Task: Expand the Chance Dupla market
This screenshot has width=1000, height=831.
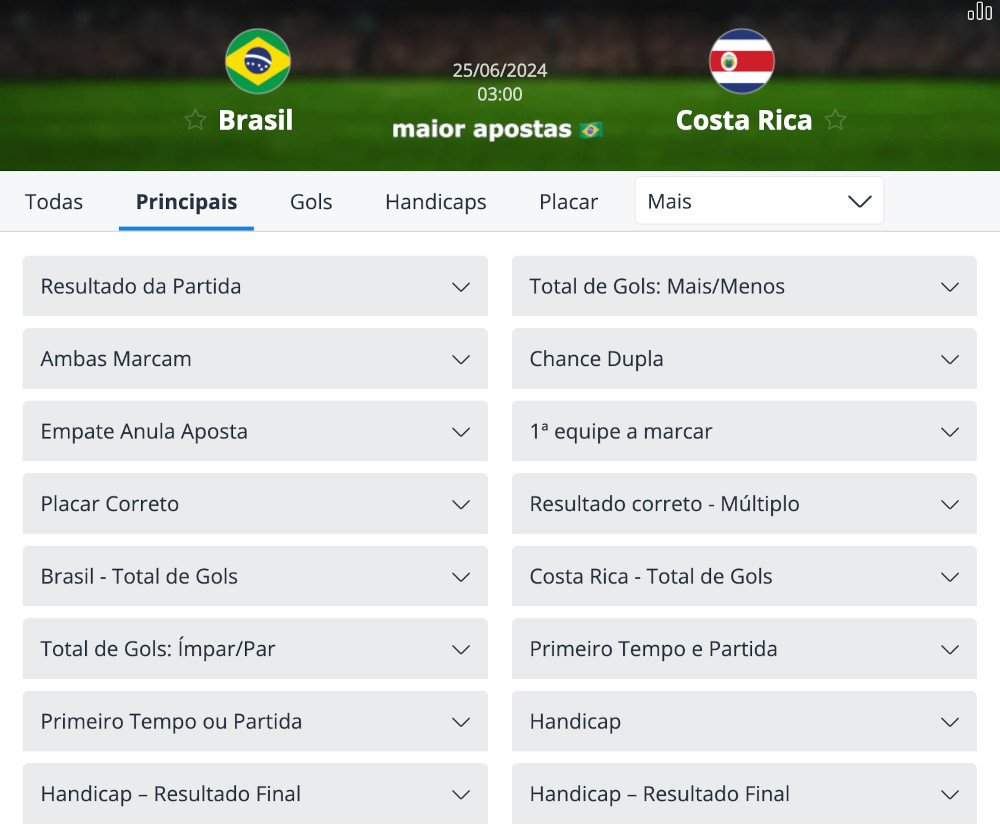Action: click(744, 359)
